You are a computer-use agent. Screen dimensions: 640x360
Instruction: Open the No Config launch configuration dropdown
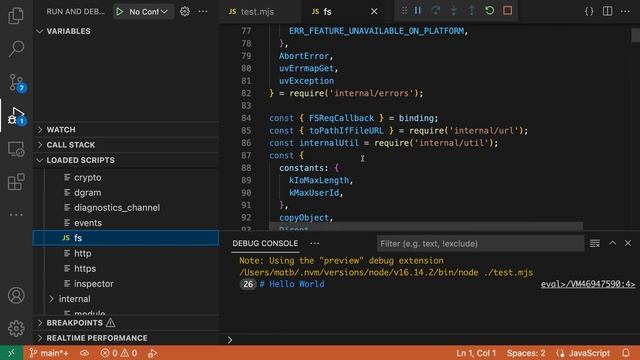(148, 11)
